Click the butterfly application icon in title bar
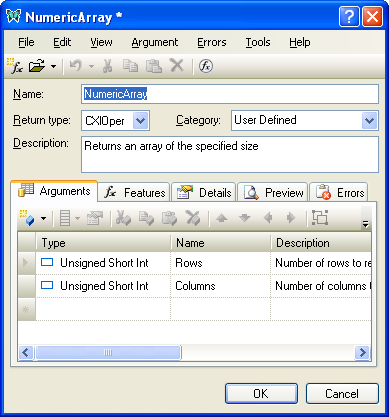389x417 pixels. (x=14, y=16)
